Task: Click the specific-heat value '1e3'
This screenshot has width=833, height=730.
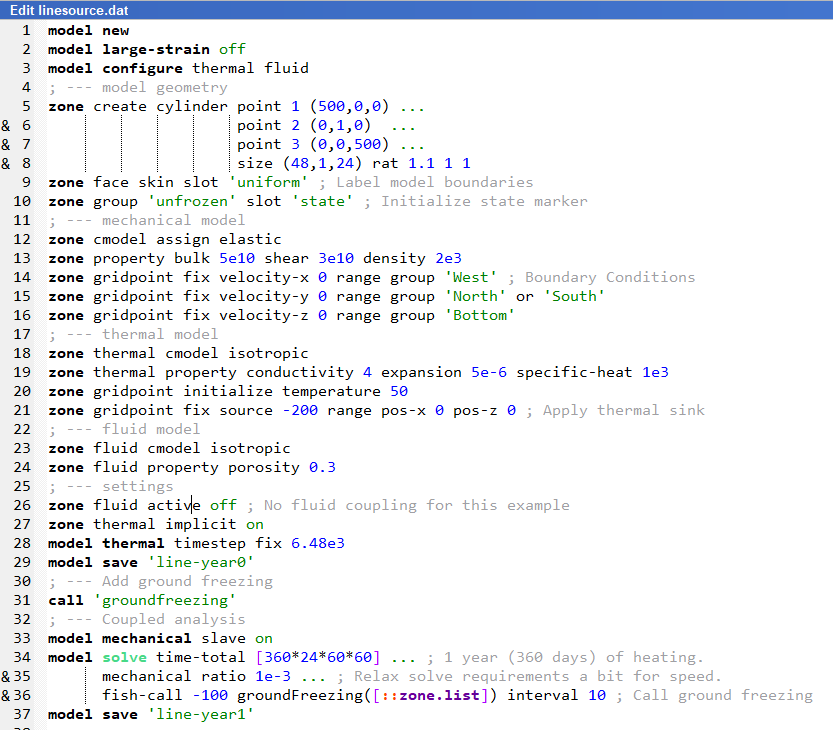Action: pos(655,372)
